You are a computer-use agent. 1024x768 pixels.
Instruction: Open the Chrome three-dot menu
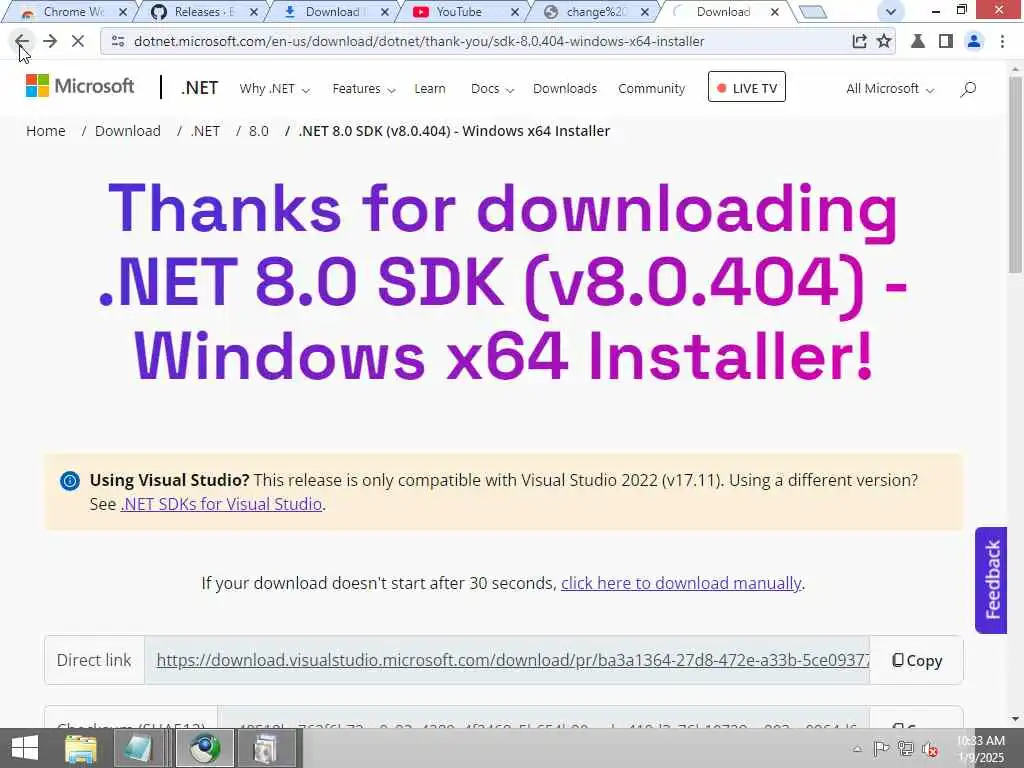tap(1002, 41)
